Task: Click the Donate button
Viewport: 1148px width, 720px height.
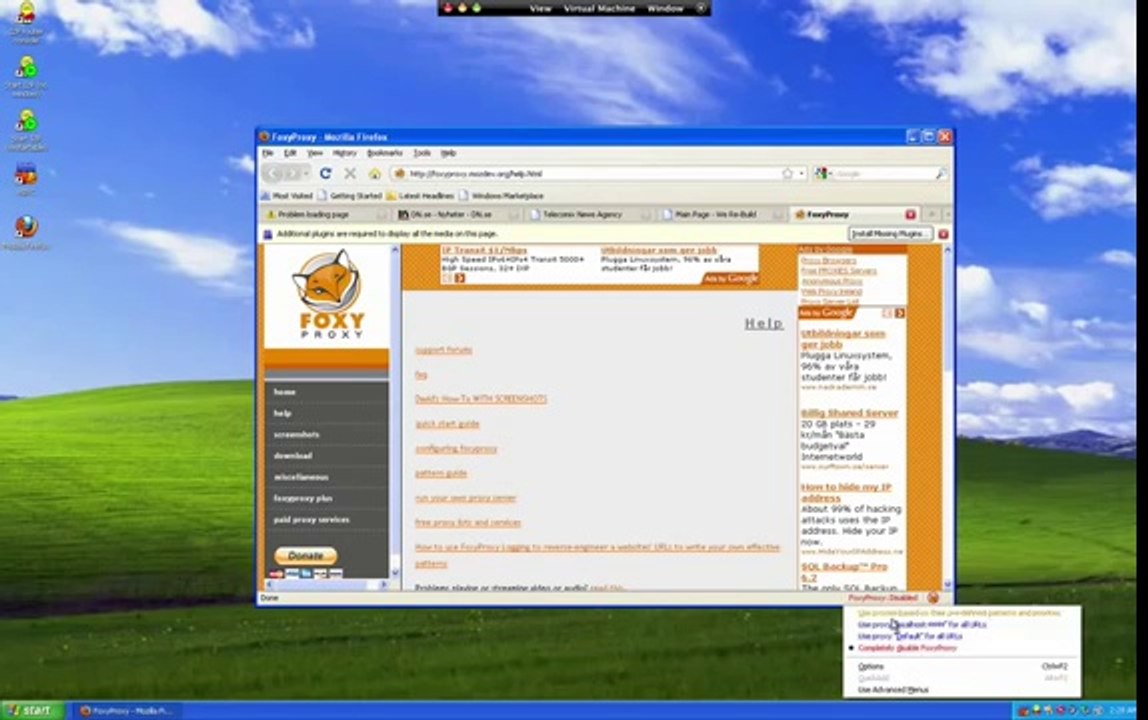Action: coord(305,555)
